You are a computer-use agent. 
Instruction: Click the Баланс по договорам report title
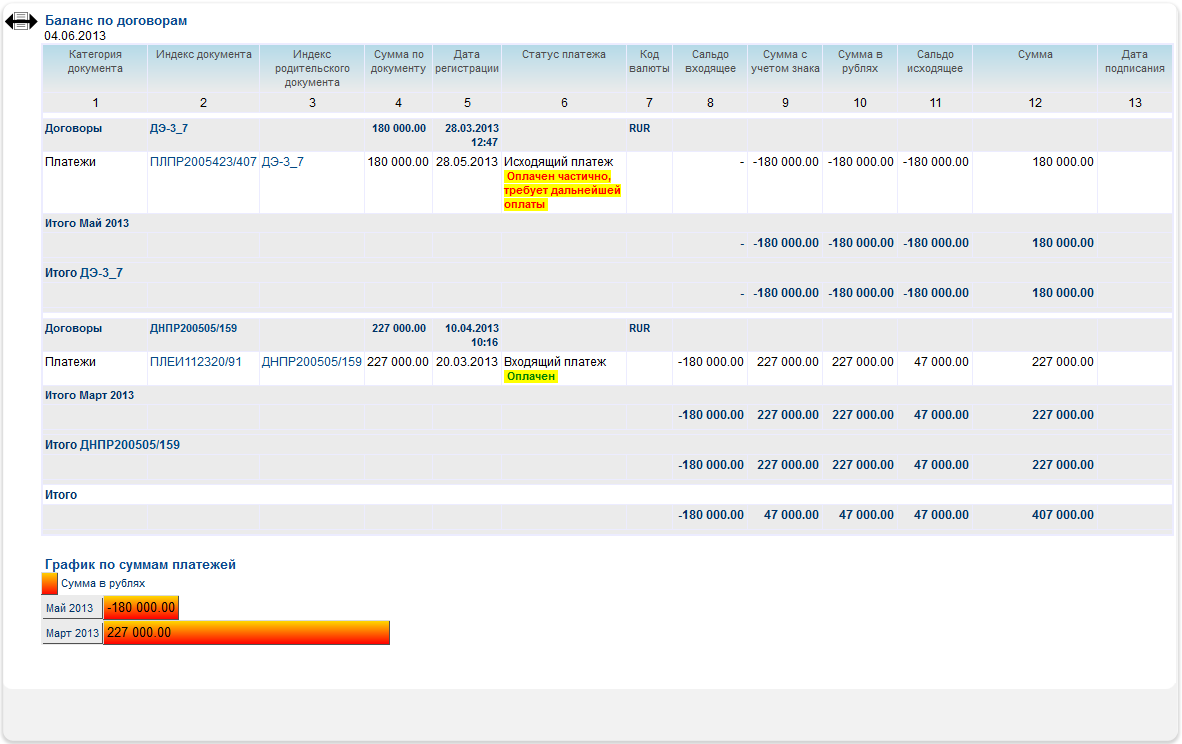(x=116, y=20)
